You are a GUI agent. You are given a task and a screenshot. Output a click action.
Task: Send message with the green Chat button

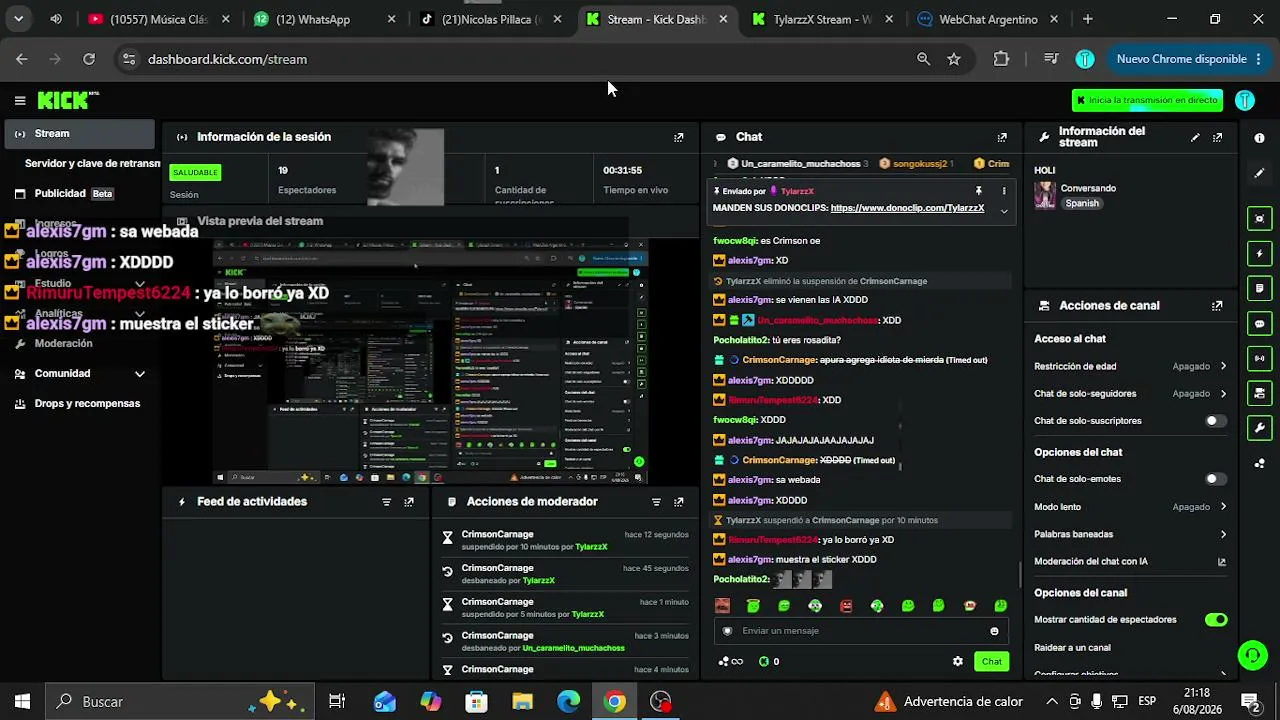(991, 662)
